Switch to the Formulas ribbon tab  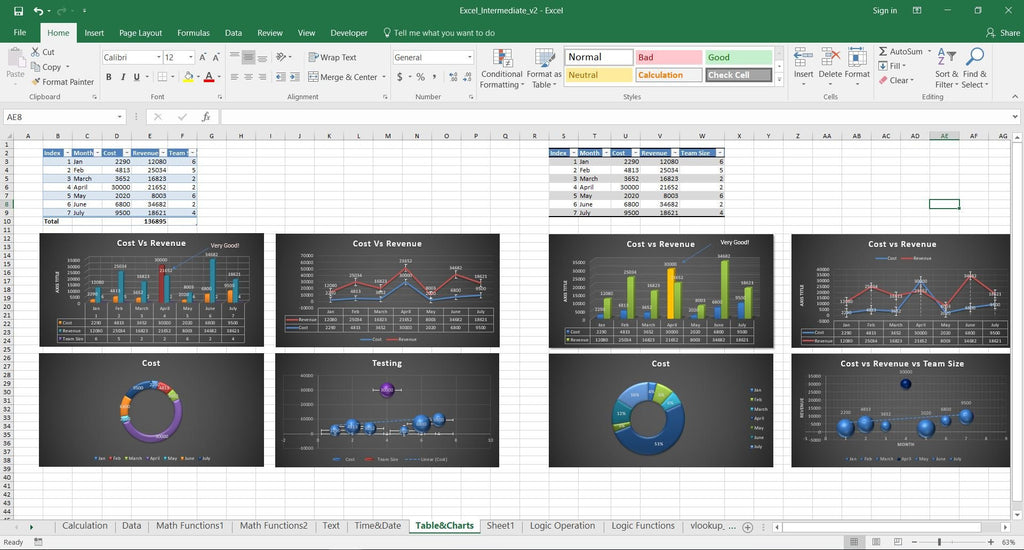[x=193, y=33]
